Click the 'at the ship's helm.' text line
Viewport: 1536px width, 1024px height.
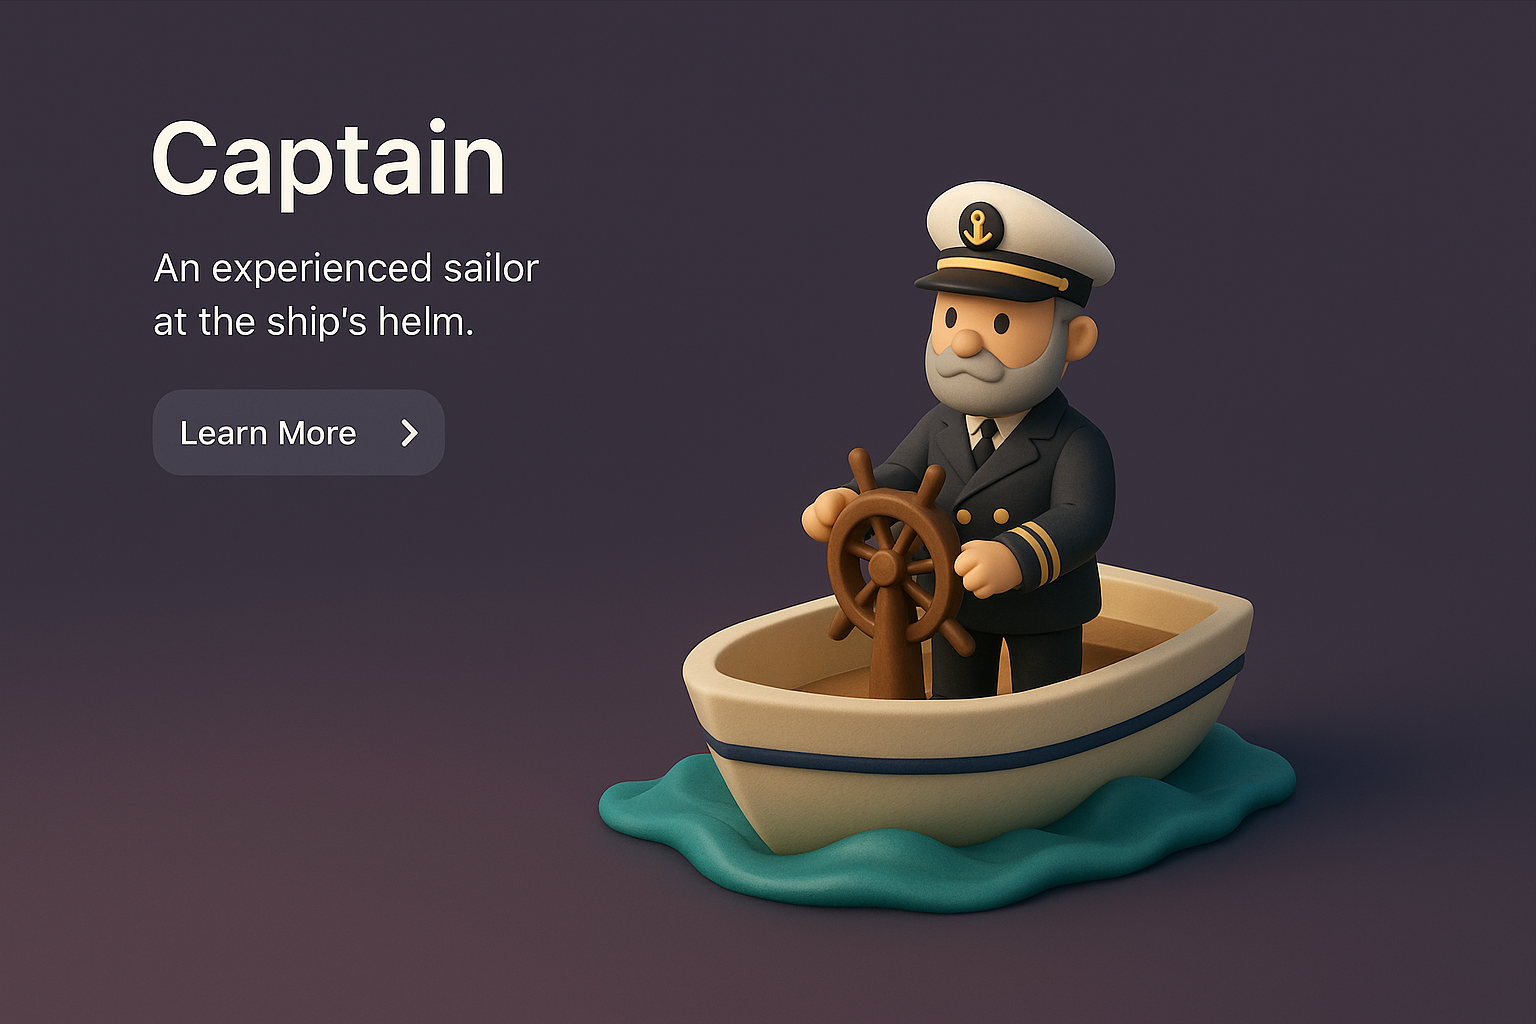click(x=313, y=322)
